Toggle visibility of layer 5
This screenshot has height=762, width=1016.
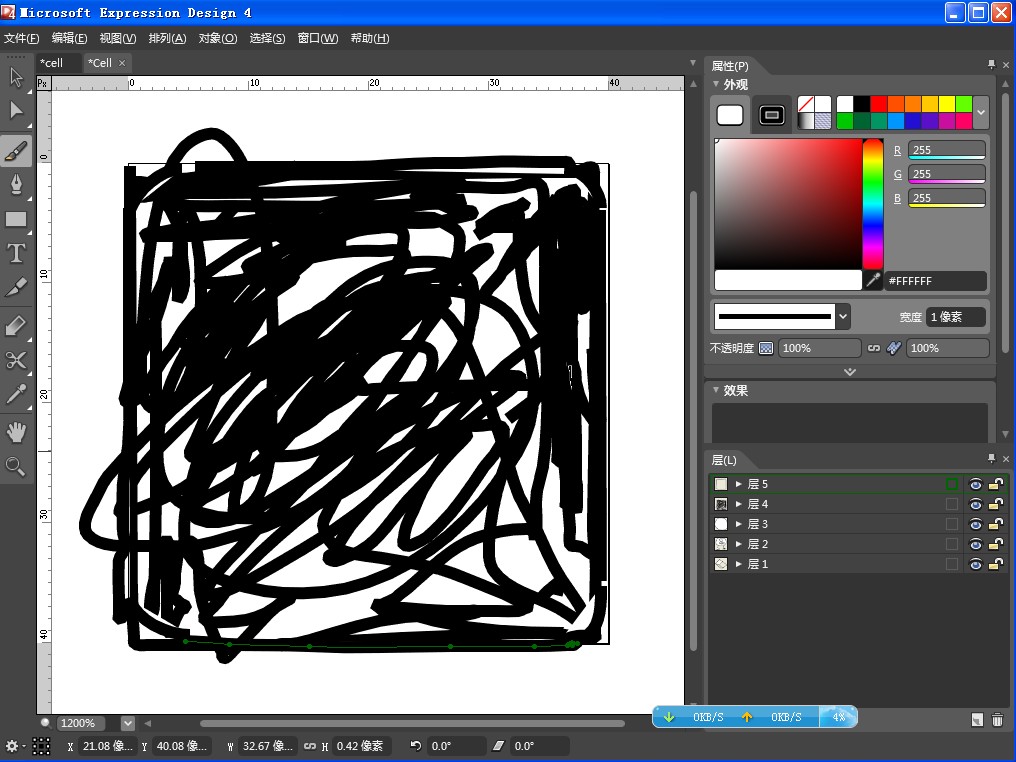975,484
